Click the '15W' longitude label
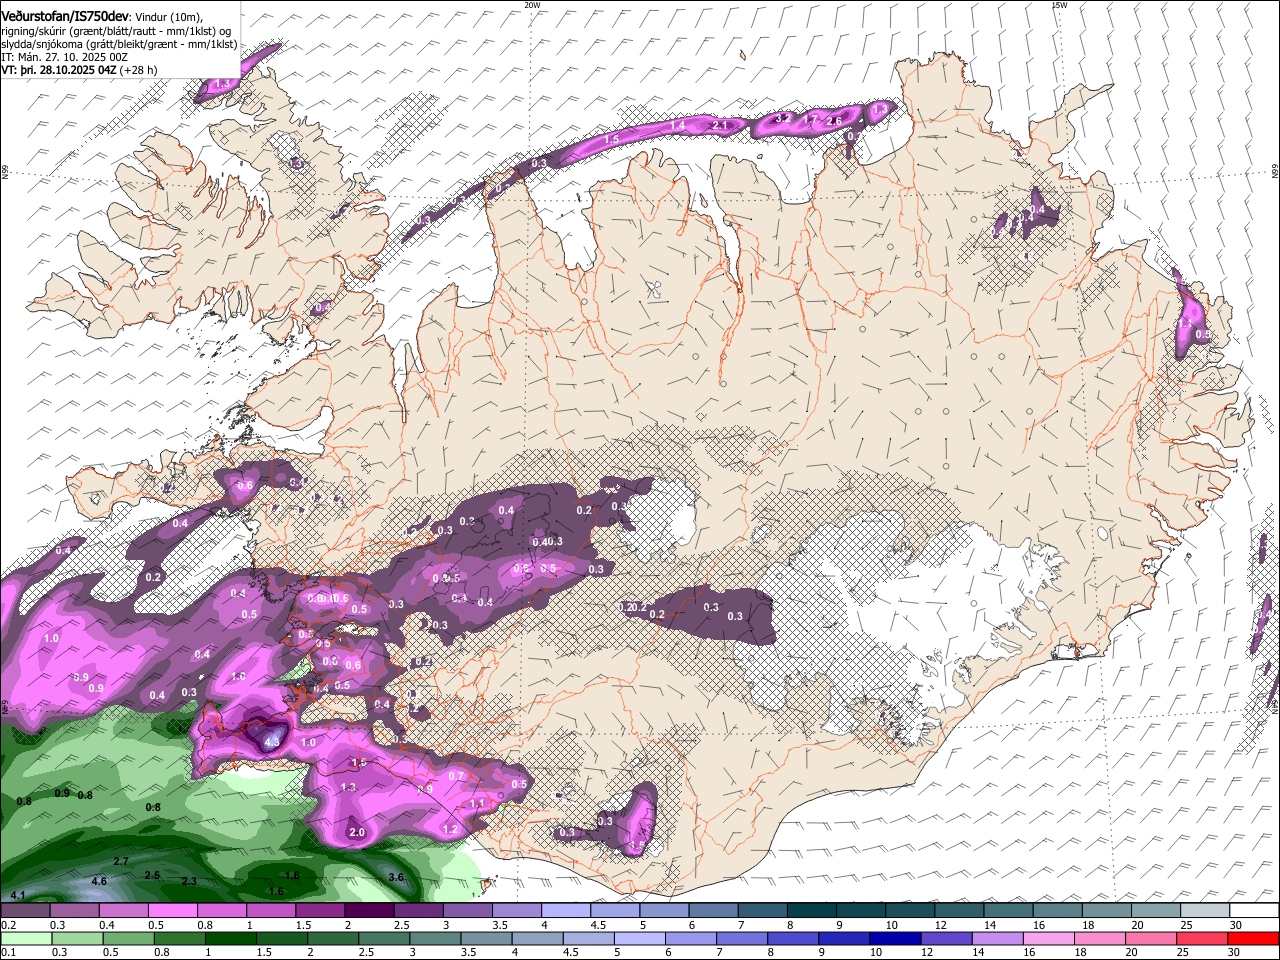The image size is (1280, 960). pos(1060,5)
